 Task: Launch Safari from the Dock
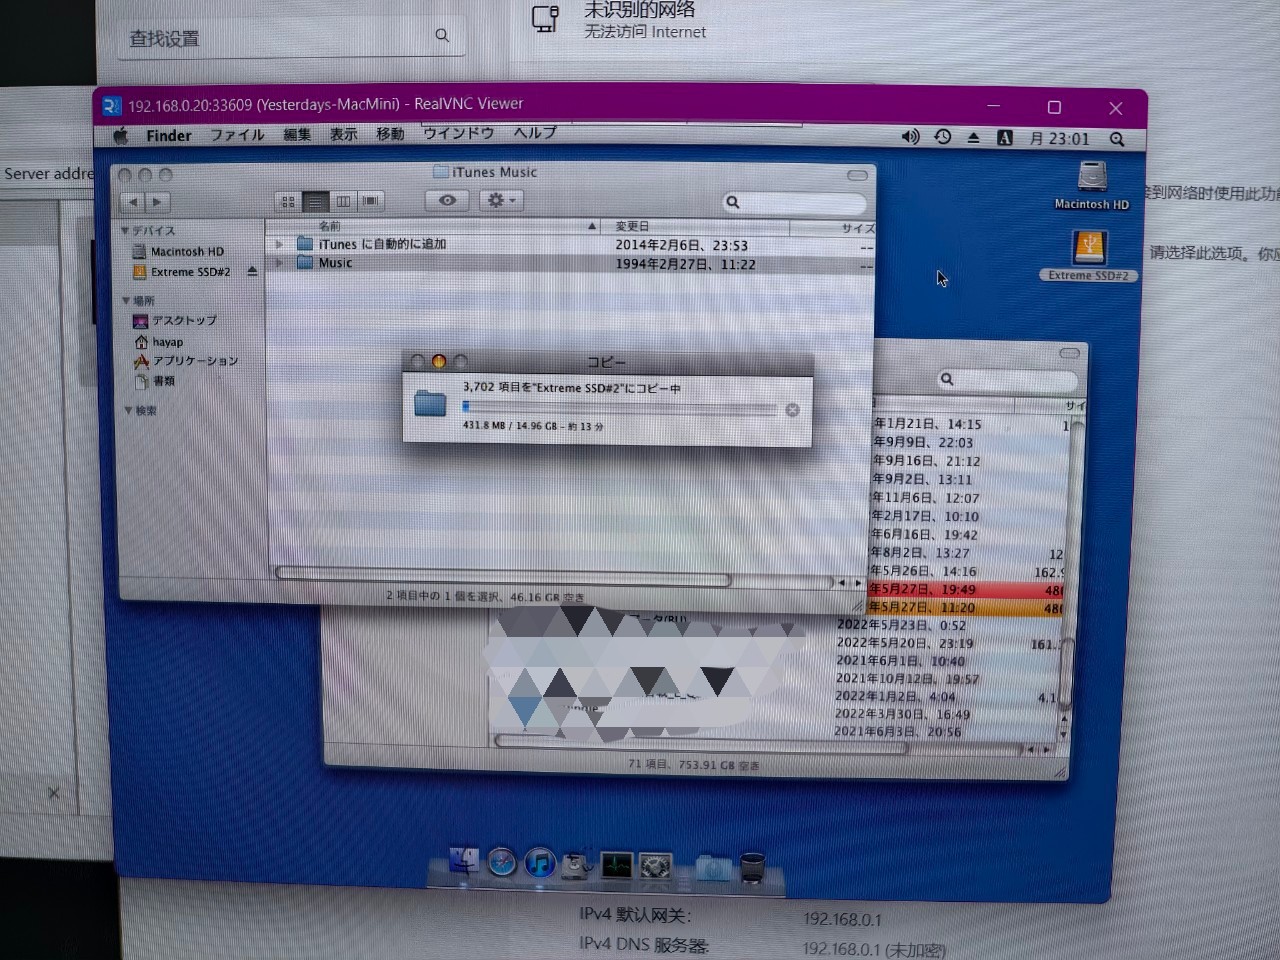click(x=502, y=862)
